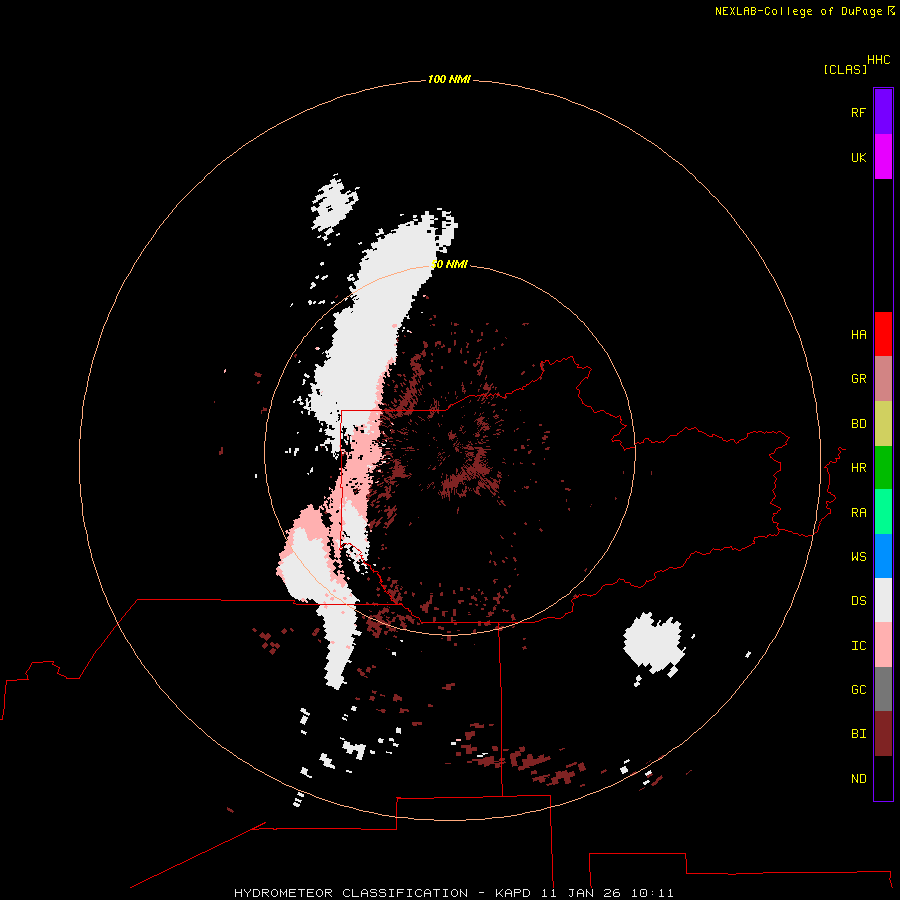This screenshot has height=900, width=900.
Task: Click the red HA legend swatch
Action: (883, 334)
